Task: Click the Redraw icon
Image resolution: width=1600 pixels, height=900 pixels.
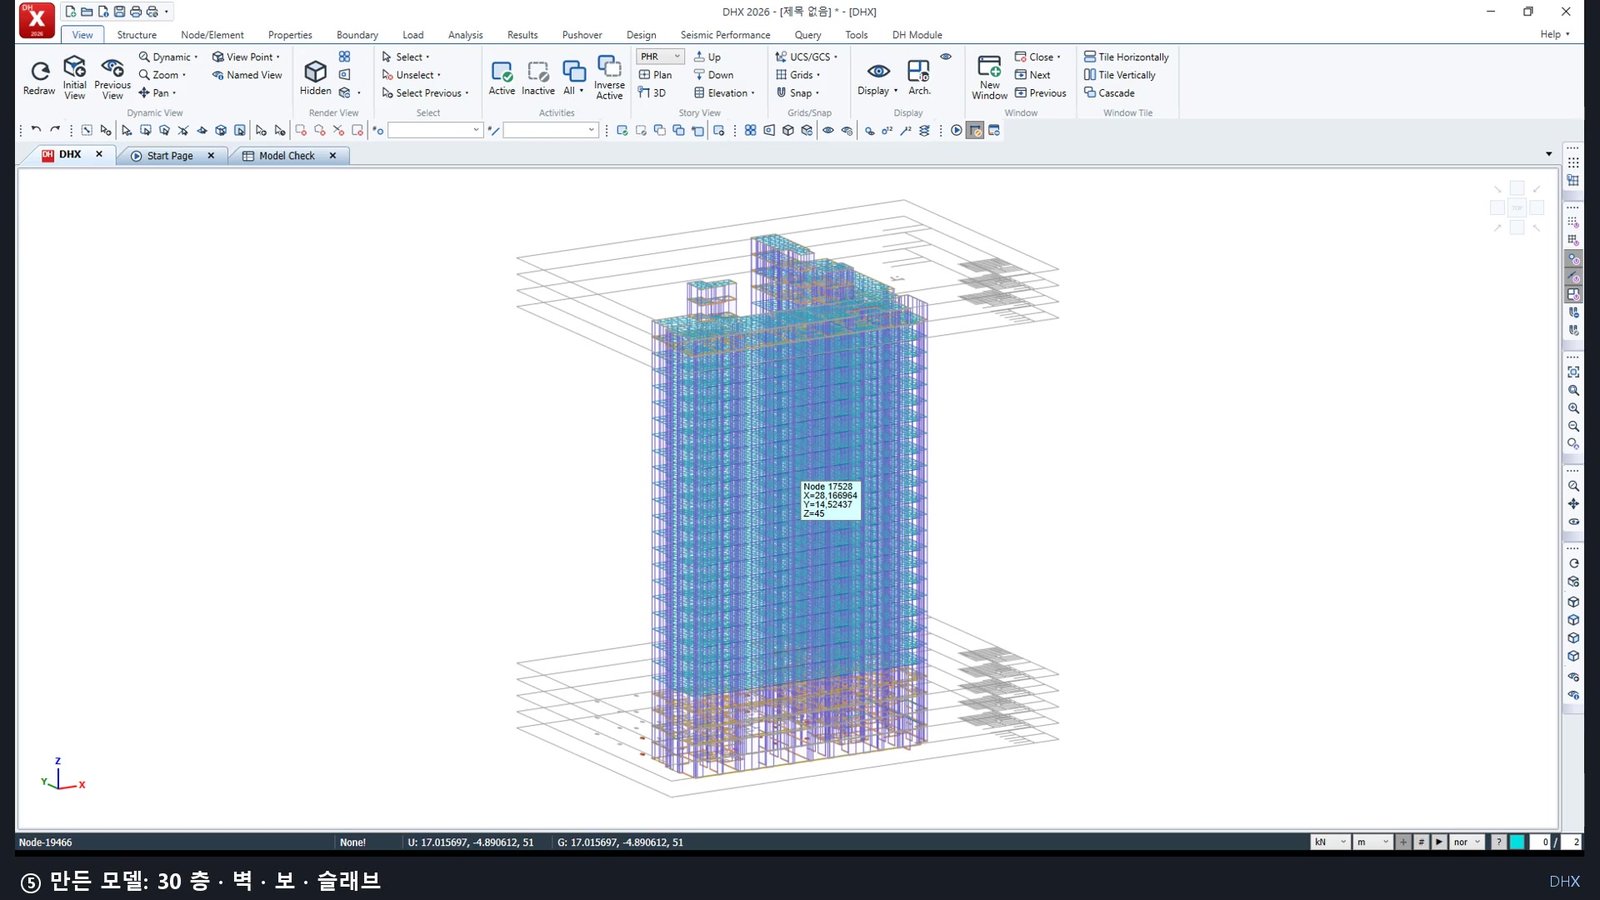Action: coord(39,76)
